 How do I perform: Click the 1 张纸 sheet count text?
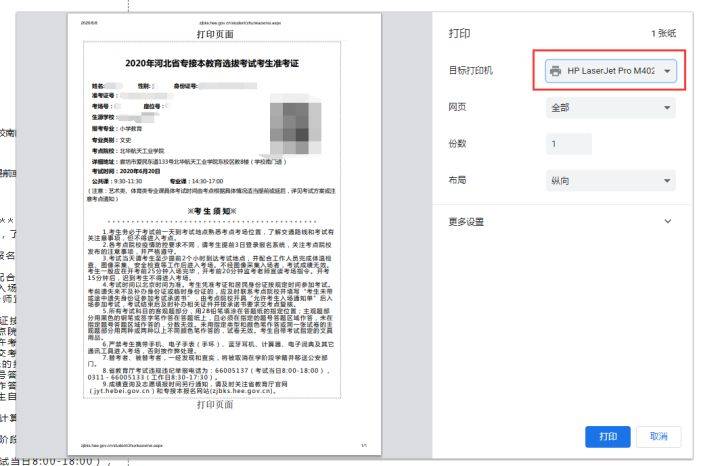664,33
